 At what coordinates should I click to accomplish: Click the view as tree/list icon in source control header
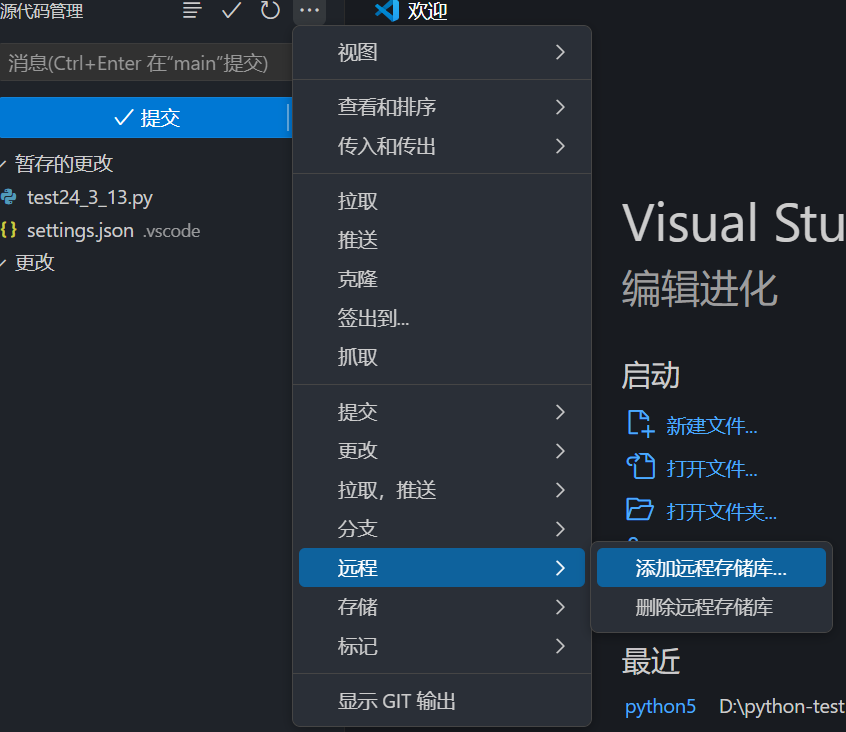tap(192, 10)
